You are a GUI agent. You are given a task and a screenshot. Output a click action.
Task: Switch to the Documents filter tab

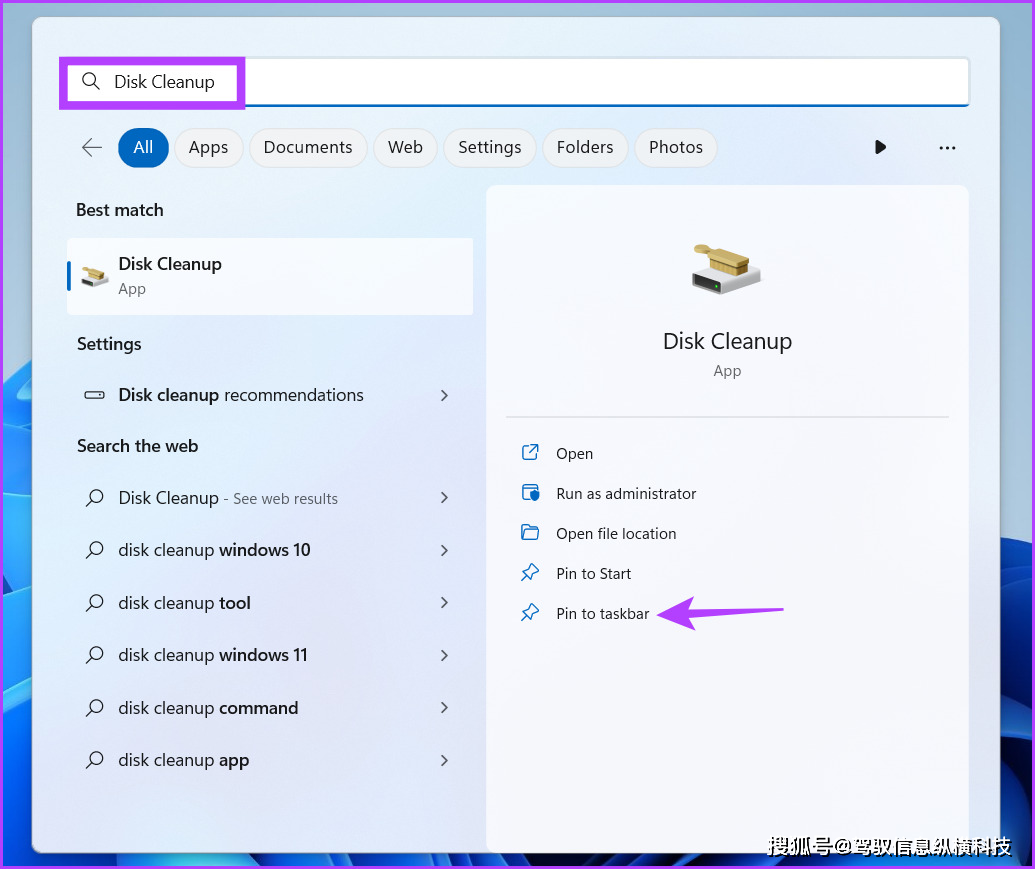(308, 147)
